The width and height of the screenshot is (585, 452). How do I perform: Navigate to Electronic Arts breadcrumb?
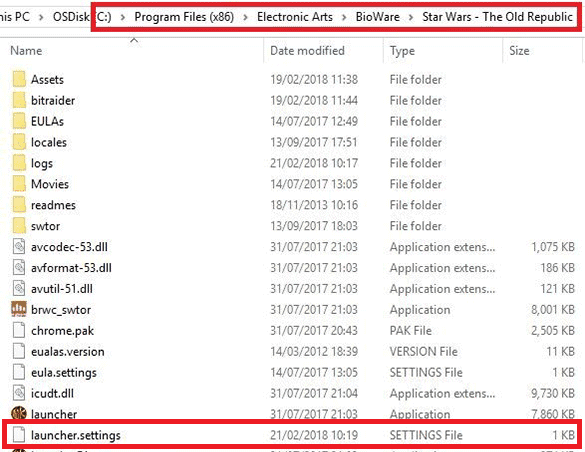pos(295,17)
